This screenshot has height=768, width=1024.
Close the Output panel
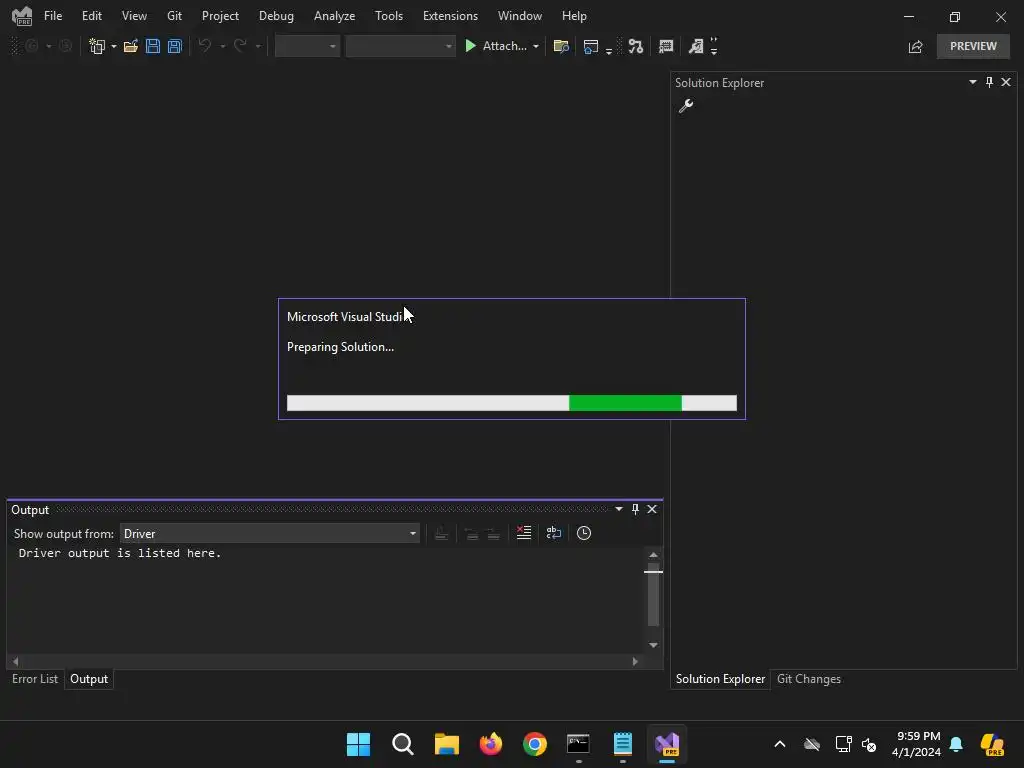pos(652,509)
